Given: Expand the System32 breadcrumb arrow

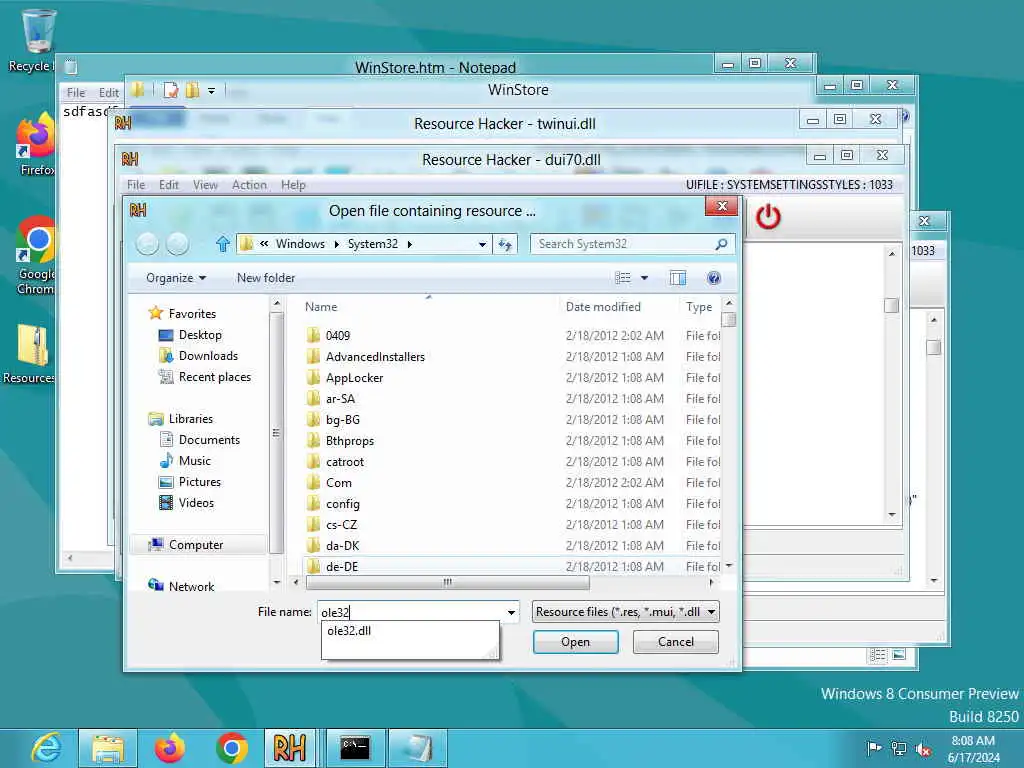Looking at the screenshot, I should tap(409, 244).
